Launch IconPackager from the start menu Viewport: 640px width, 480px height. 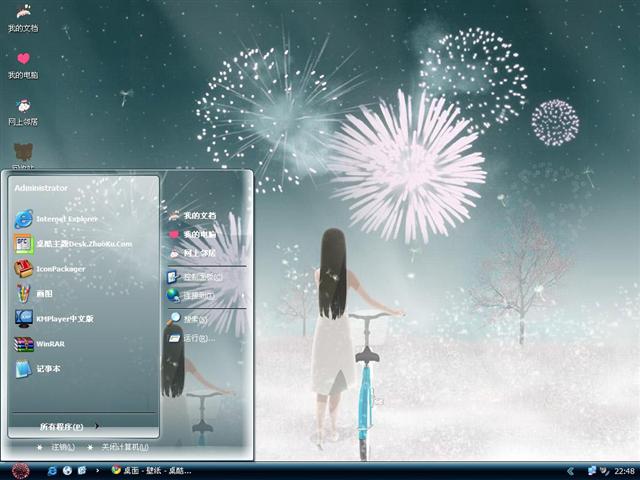click(50, 269)
